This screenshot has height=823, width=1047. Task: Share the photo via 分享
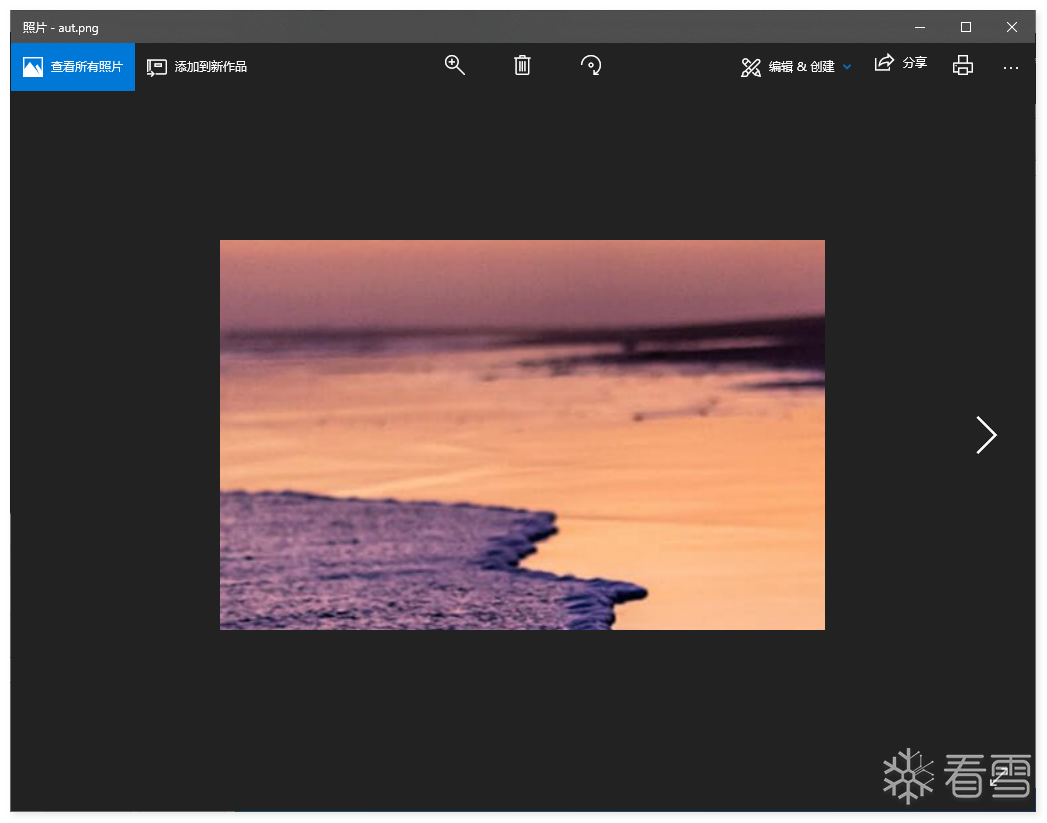point(901,63)
